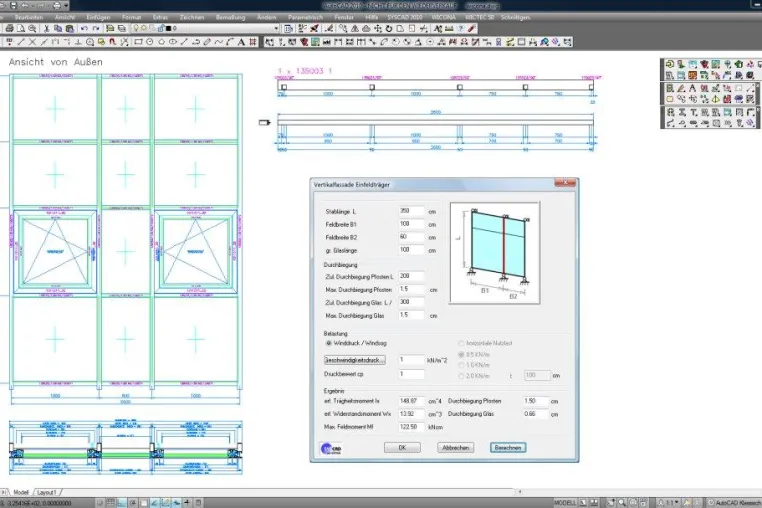Click the black layer color swatch
This screenshot has height=508, width=762.
pyautogui.click(x=168, y=28)
